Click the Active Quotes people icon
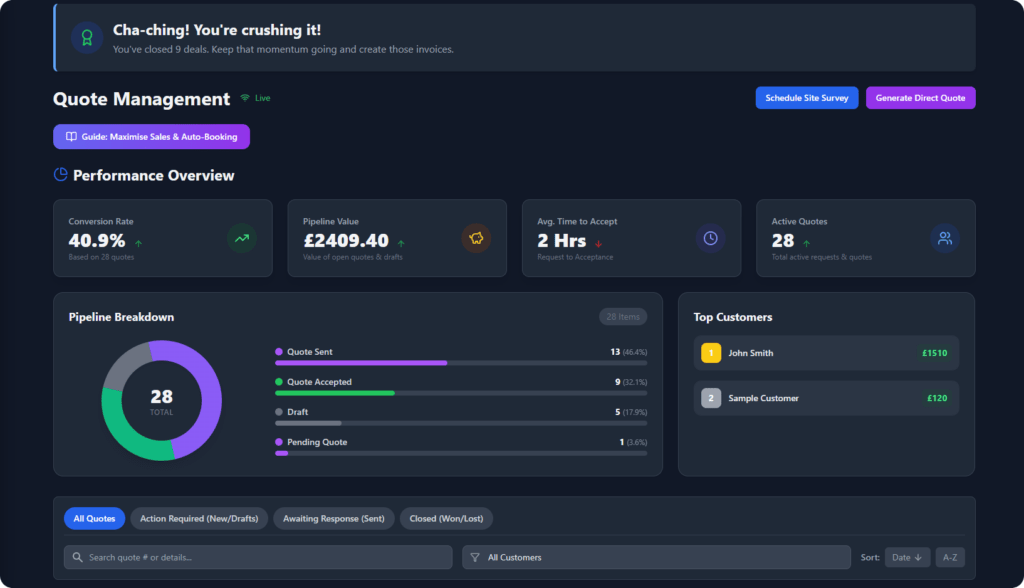 pos(944,238)
